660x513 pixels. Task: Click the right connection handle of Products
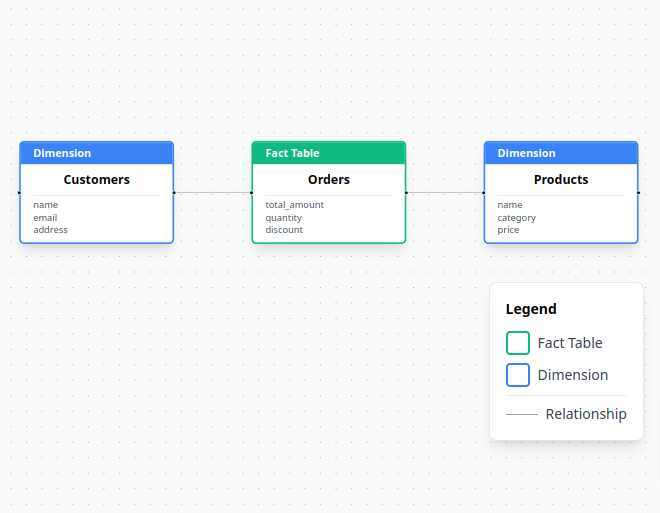638,192
